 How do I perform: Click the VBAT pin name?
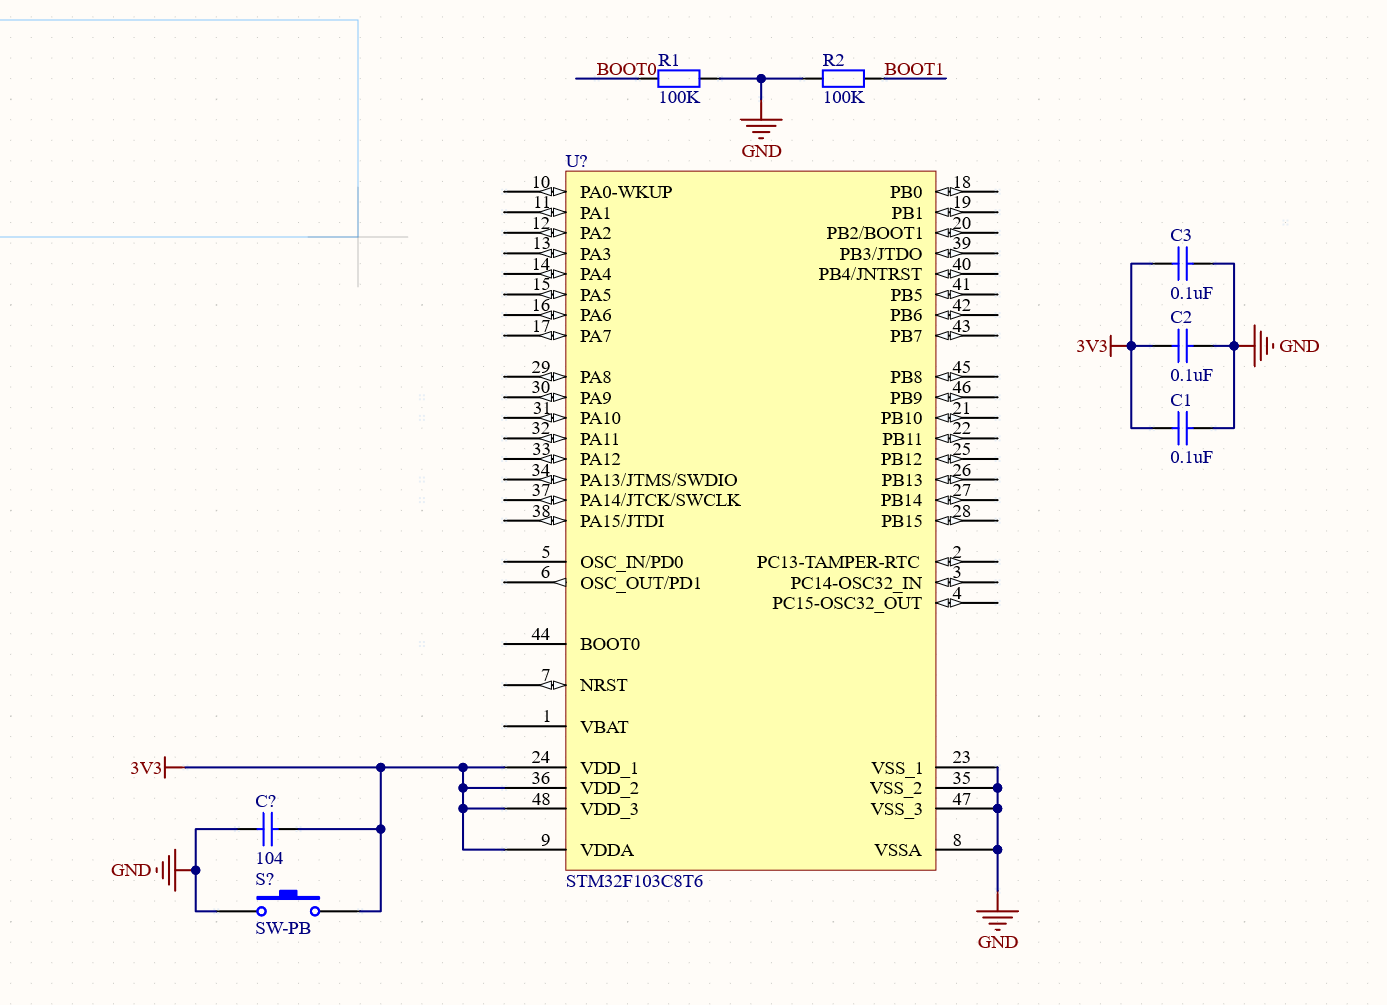(604, 727)
